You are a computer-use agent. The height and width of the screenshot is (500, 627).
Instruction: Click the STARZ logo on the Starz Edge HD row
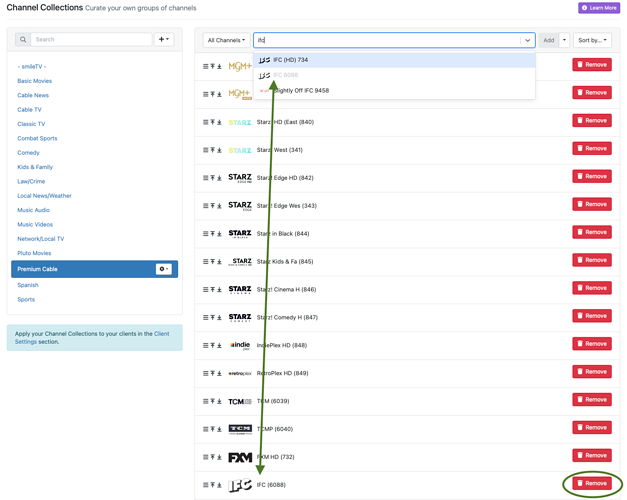(x=240, y=178)
